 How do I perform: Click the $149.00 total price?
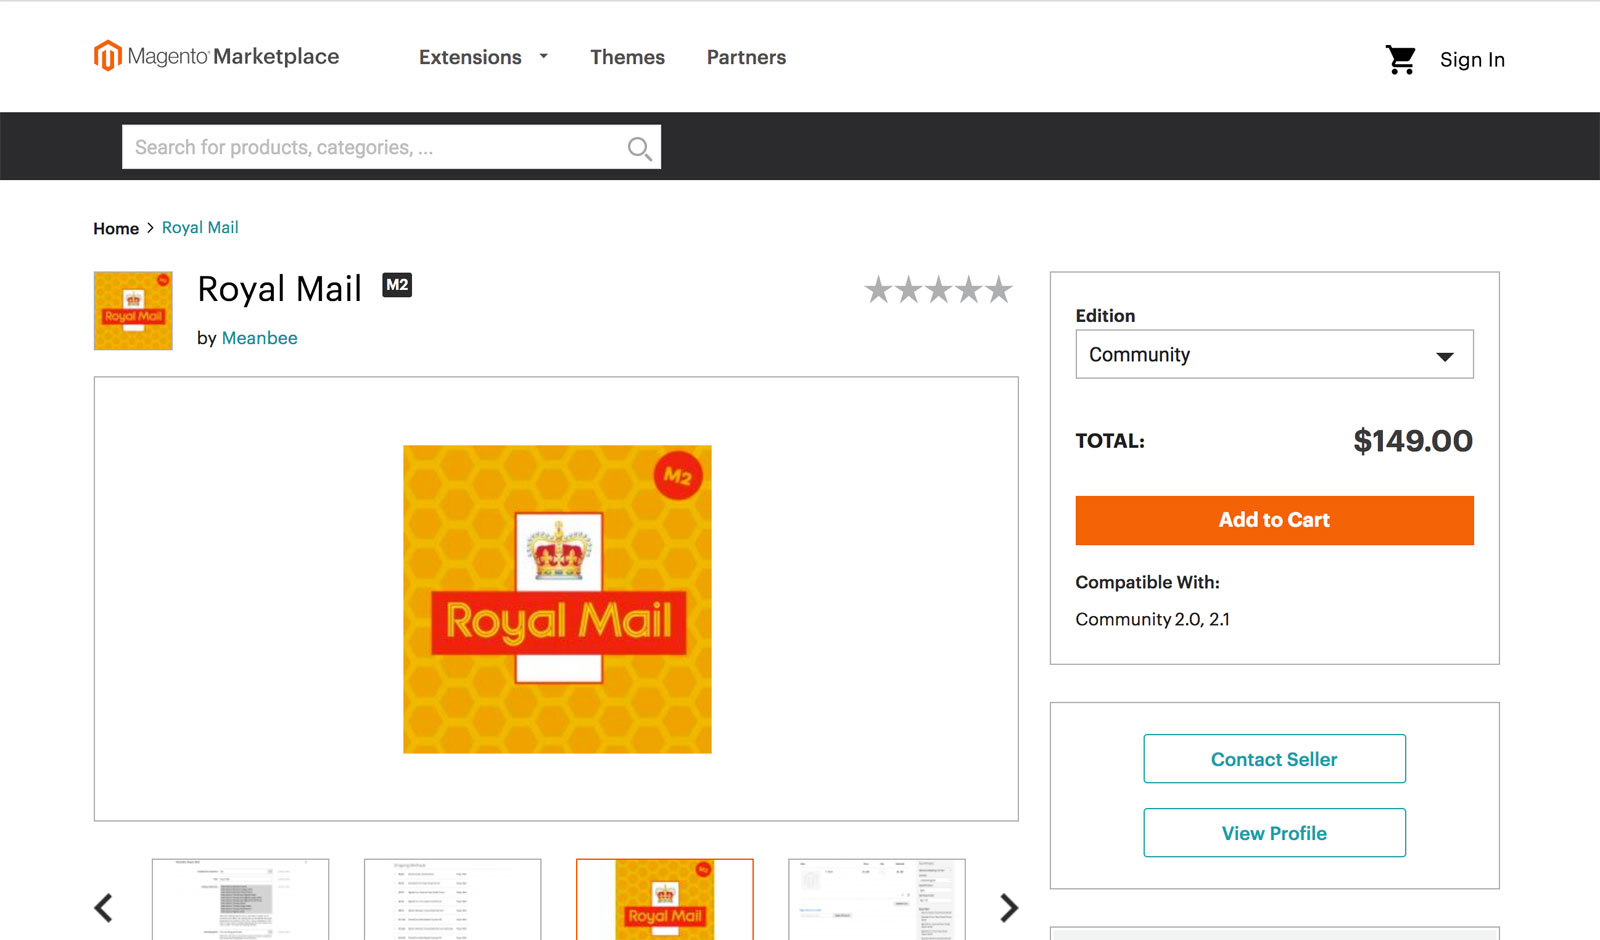coord(1412,441)
